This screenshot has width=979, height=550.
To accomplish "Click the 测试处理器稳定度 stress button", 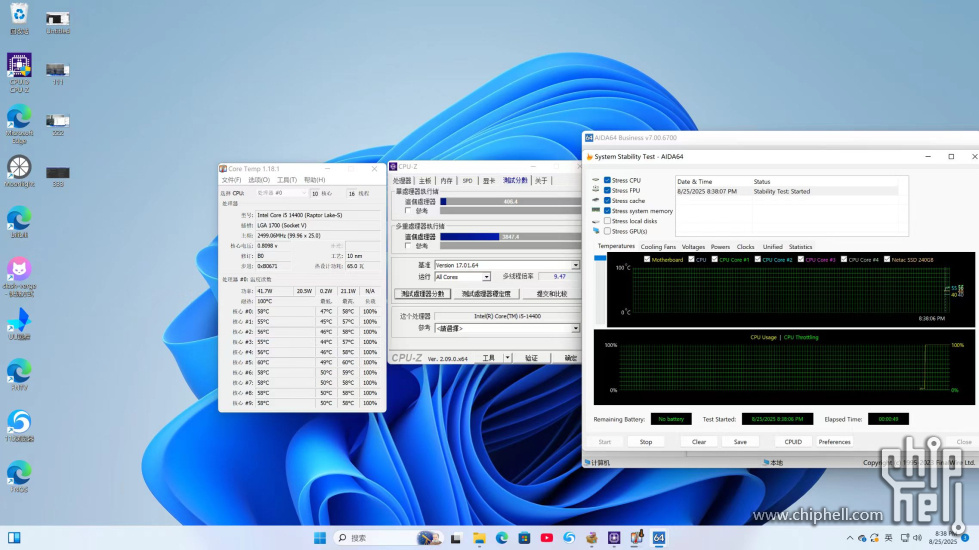I will pyautogui.click(x=486, y=293).
